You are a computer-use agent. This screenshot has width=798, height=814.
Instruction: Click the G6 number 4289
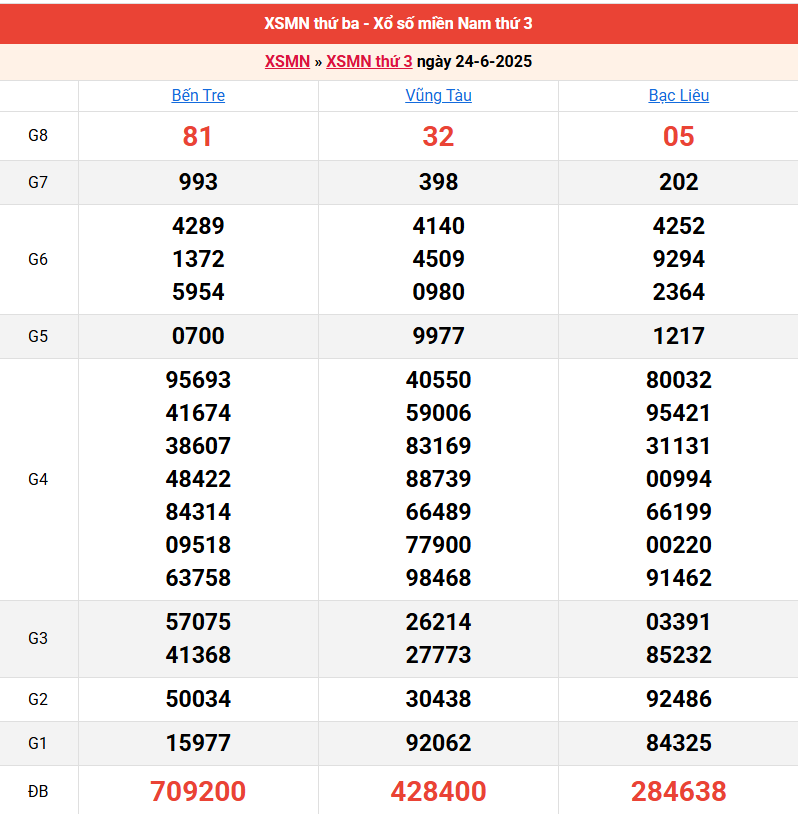point(198,226)
